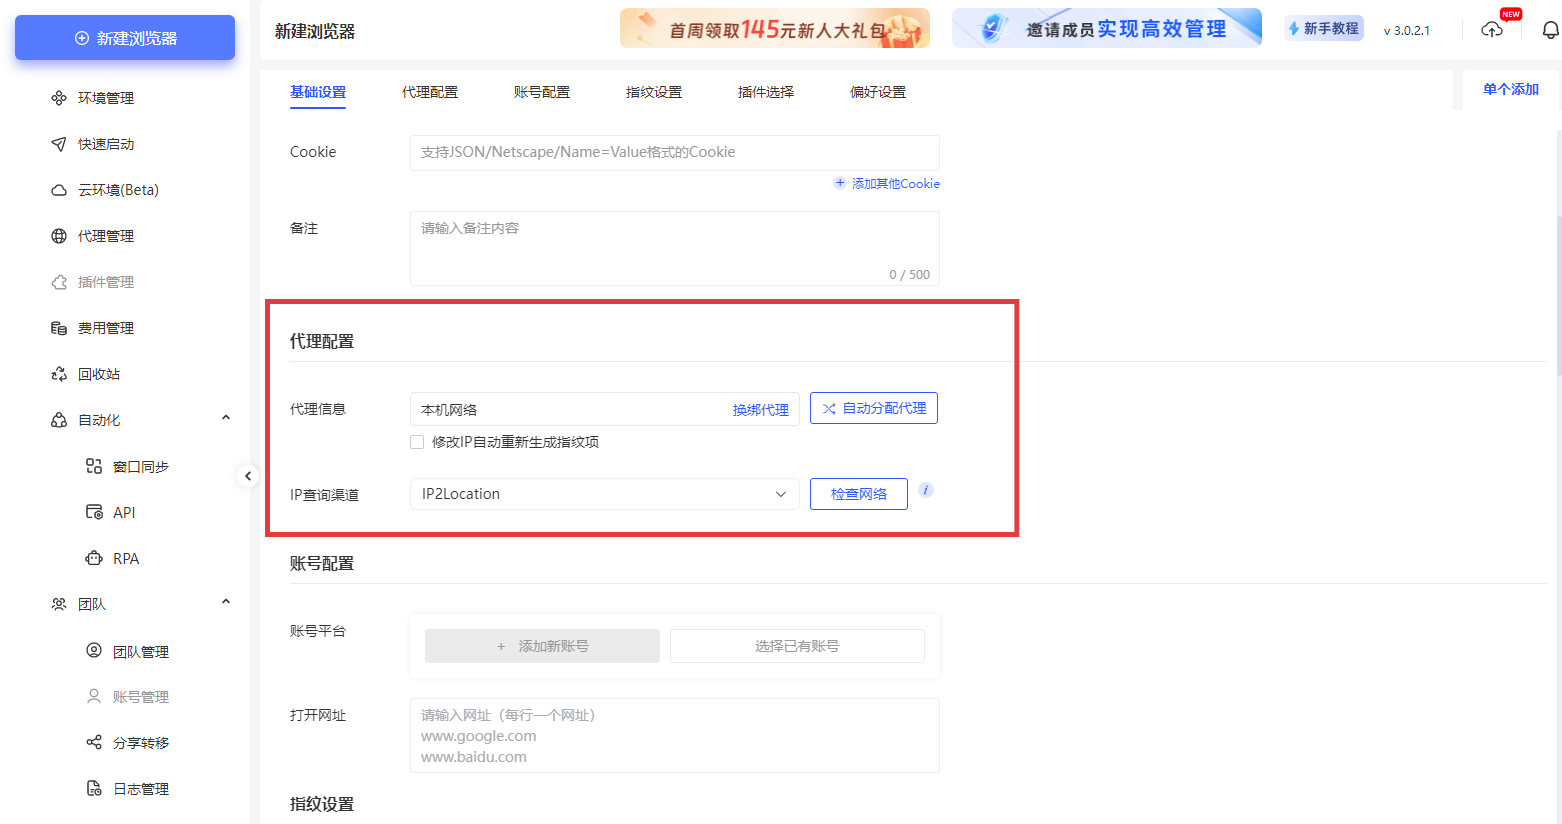Viewport: 1562px width, 824px height.
Task: Click the 自动分配代理 button
Action: pos(873,408)
